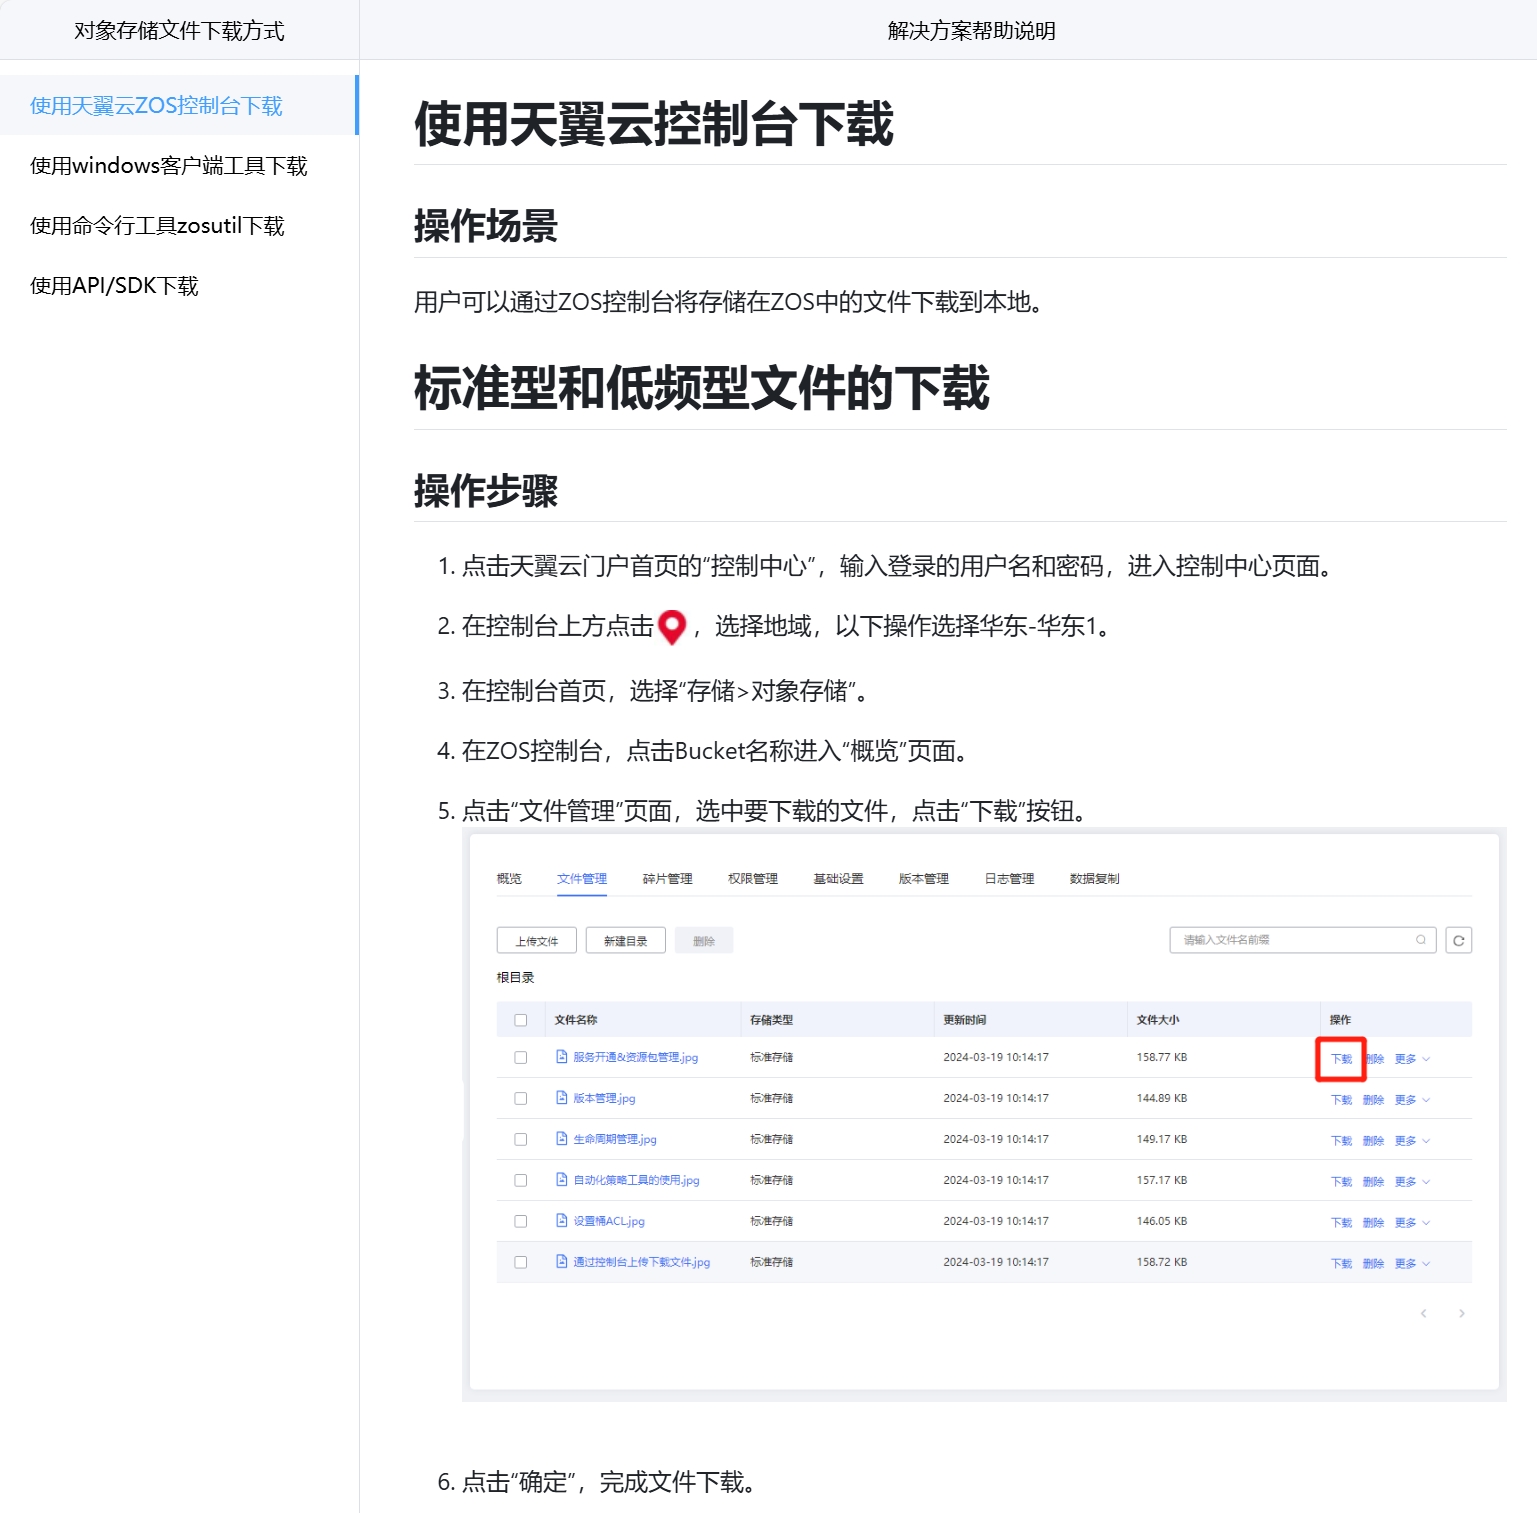Click the 根目录 breadcrumb label
Image resolution: width=1537 pixels, height=1513 pixels.
[x=515, y=978]
